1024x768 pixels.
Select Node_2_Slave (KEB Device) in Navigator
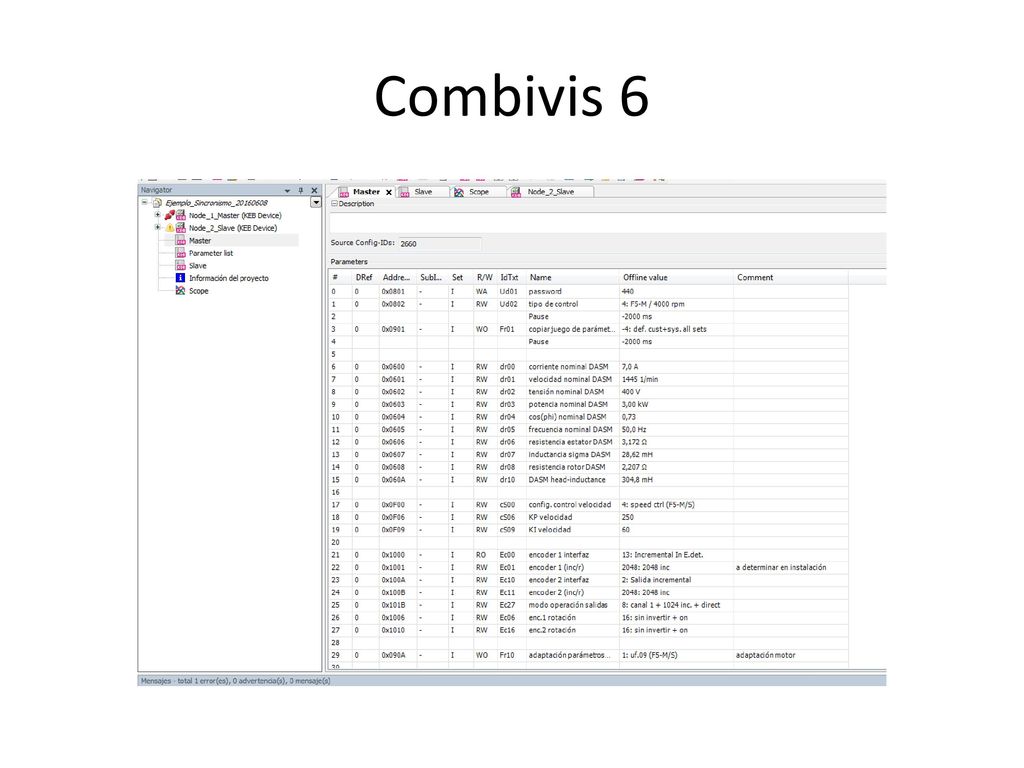[232, 228]
